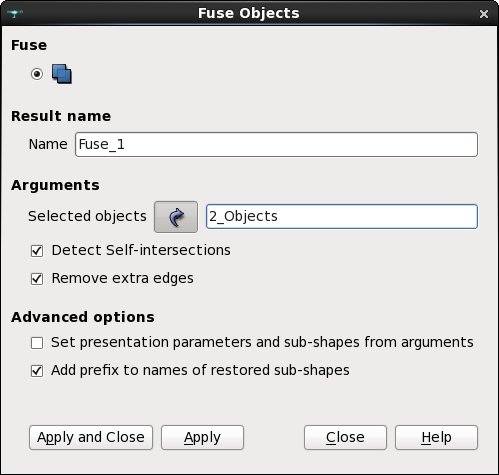Click the Apply and Close button
Image resolution: width=499 pixels, height=475 pixels.
click(x=91, y=437)
